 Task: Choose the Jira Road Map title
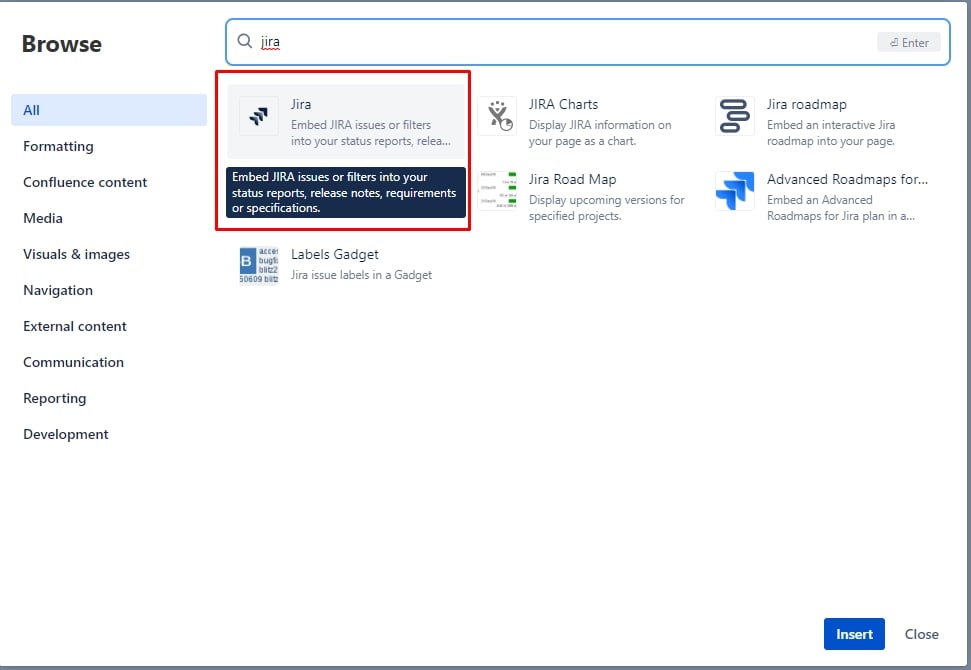tap(572, 179)
